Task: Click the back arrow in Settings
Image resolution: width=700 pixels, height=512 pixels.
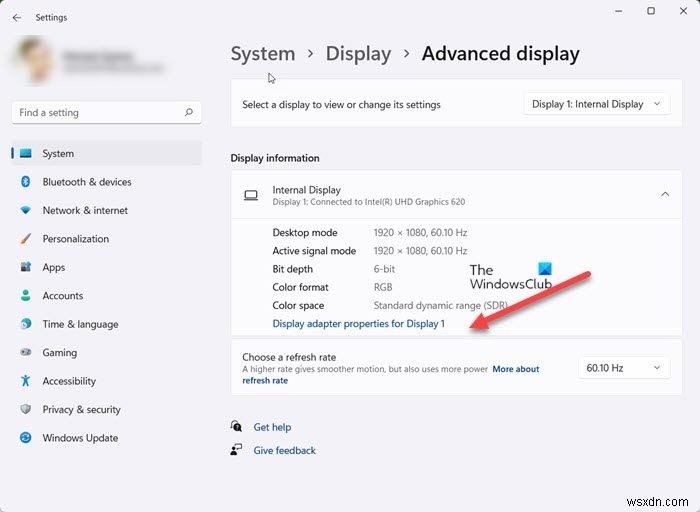Action: click(17, 17)
